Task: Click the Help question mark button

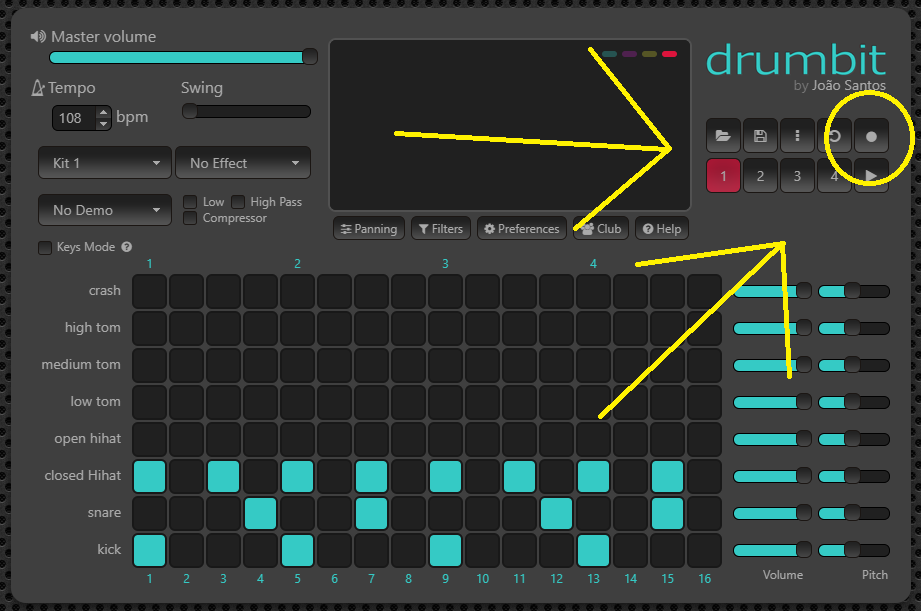Action: (x=661, y=229)
